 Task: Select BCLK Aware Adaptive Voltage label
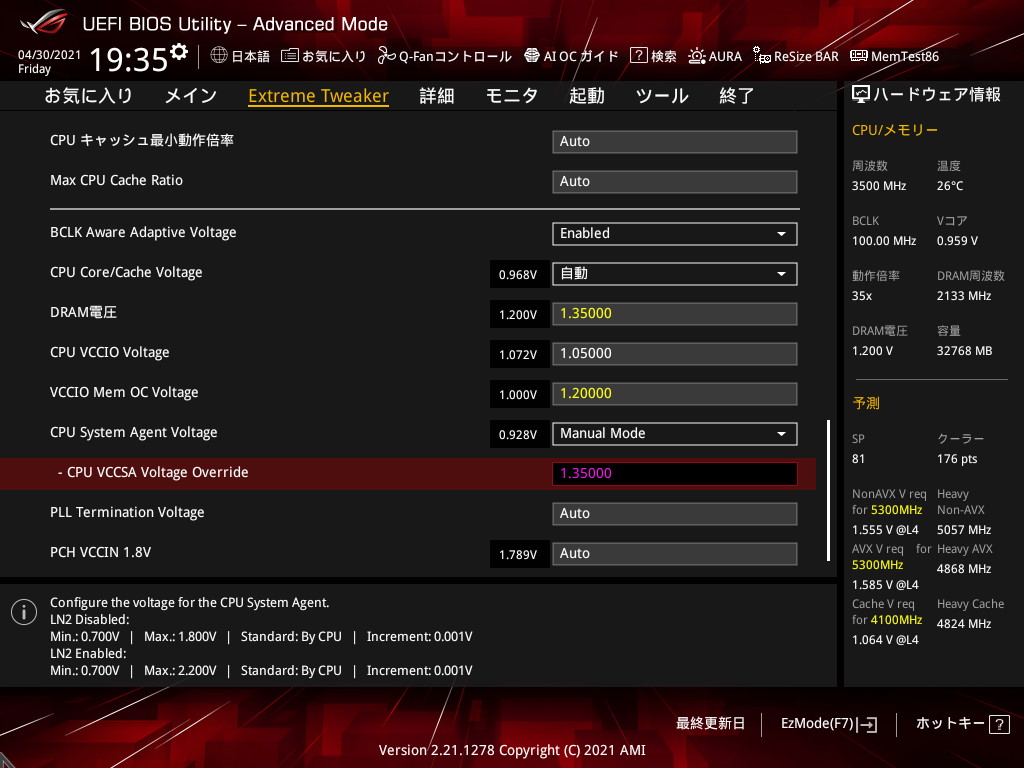(143, 232)
